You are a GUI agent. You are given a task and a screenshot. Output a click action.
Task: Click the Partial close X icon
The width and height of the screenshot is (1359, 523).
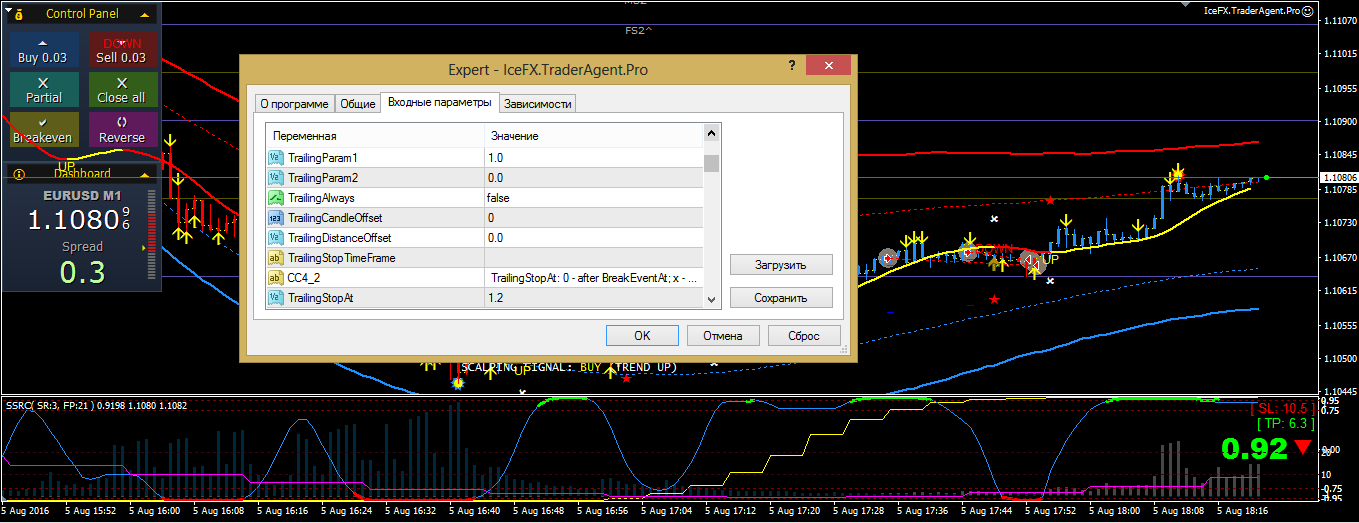(43, 83)
